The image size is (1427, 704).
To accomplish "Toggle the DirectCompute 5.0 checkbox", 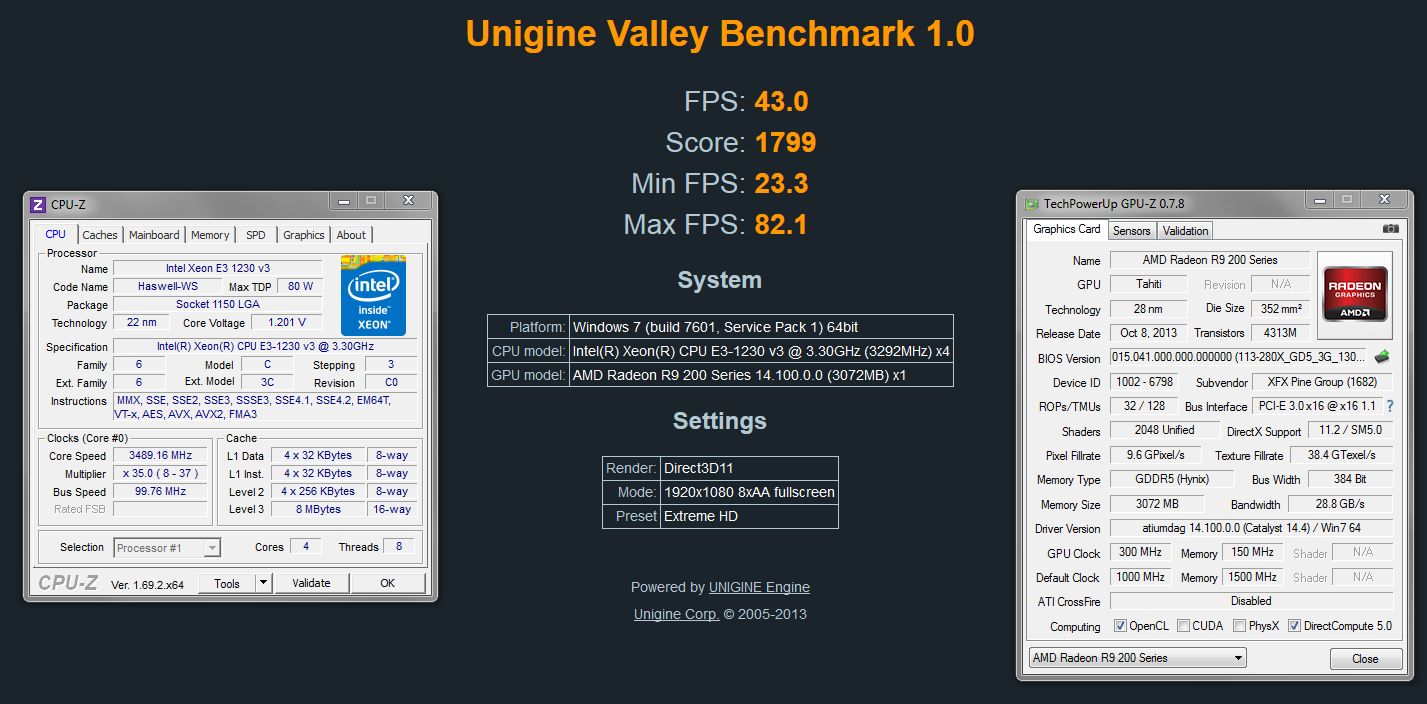I will 1295,626.
